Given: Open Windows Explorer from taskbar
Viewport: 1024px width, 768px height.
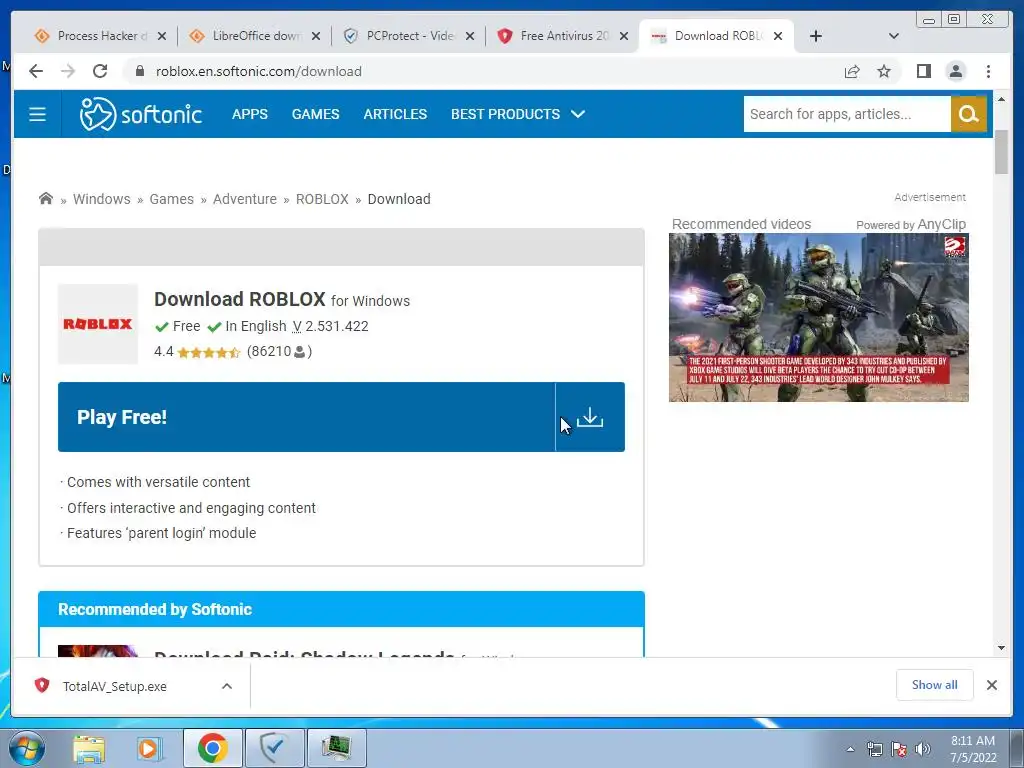Looking at the screenshot, I should click(x=89, y=748).
